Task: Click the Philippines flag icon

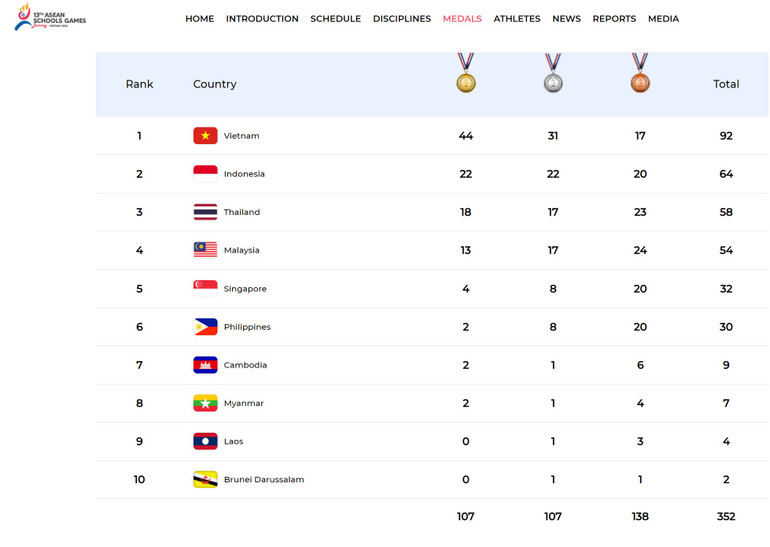Action: click(205, 327)
